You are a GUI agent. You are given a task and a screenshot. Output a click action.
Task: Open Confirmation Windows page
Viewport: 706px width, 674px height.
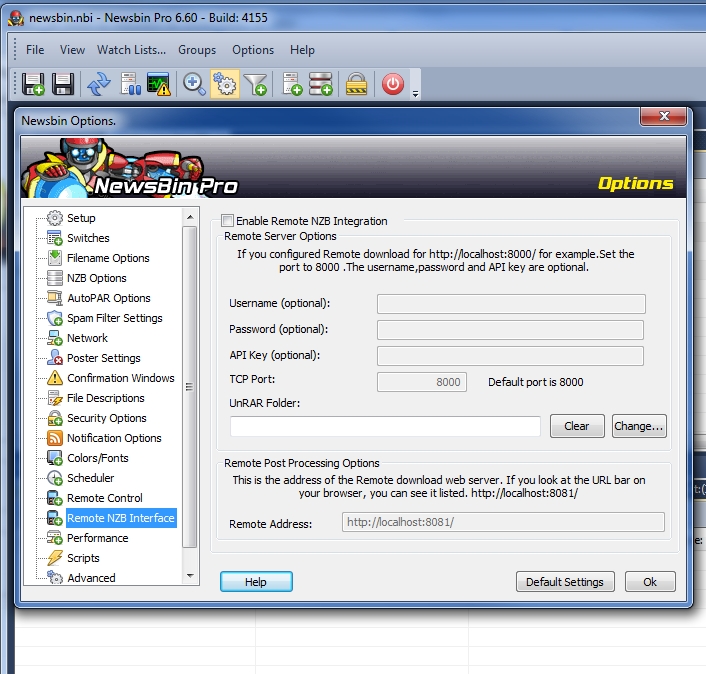(121, 378)
